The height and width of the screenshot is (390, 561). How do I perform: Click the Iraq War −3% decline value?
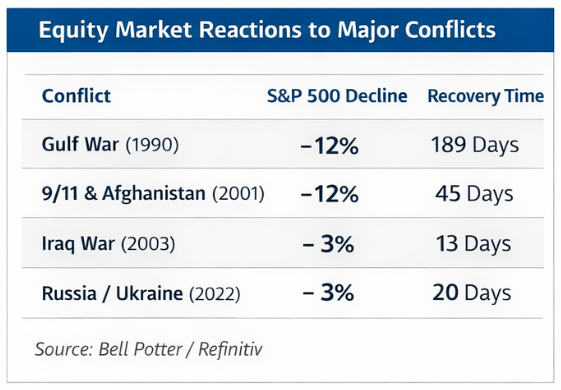tap(328, 244)
